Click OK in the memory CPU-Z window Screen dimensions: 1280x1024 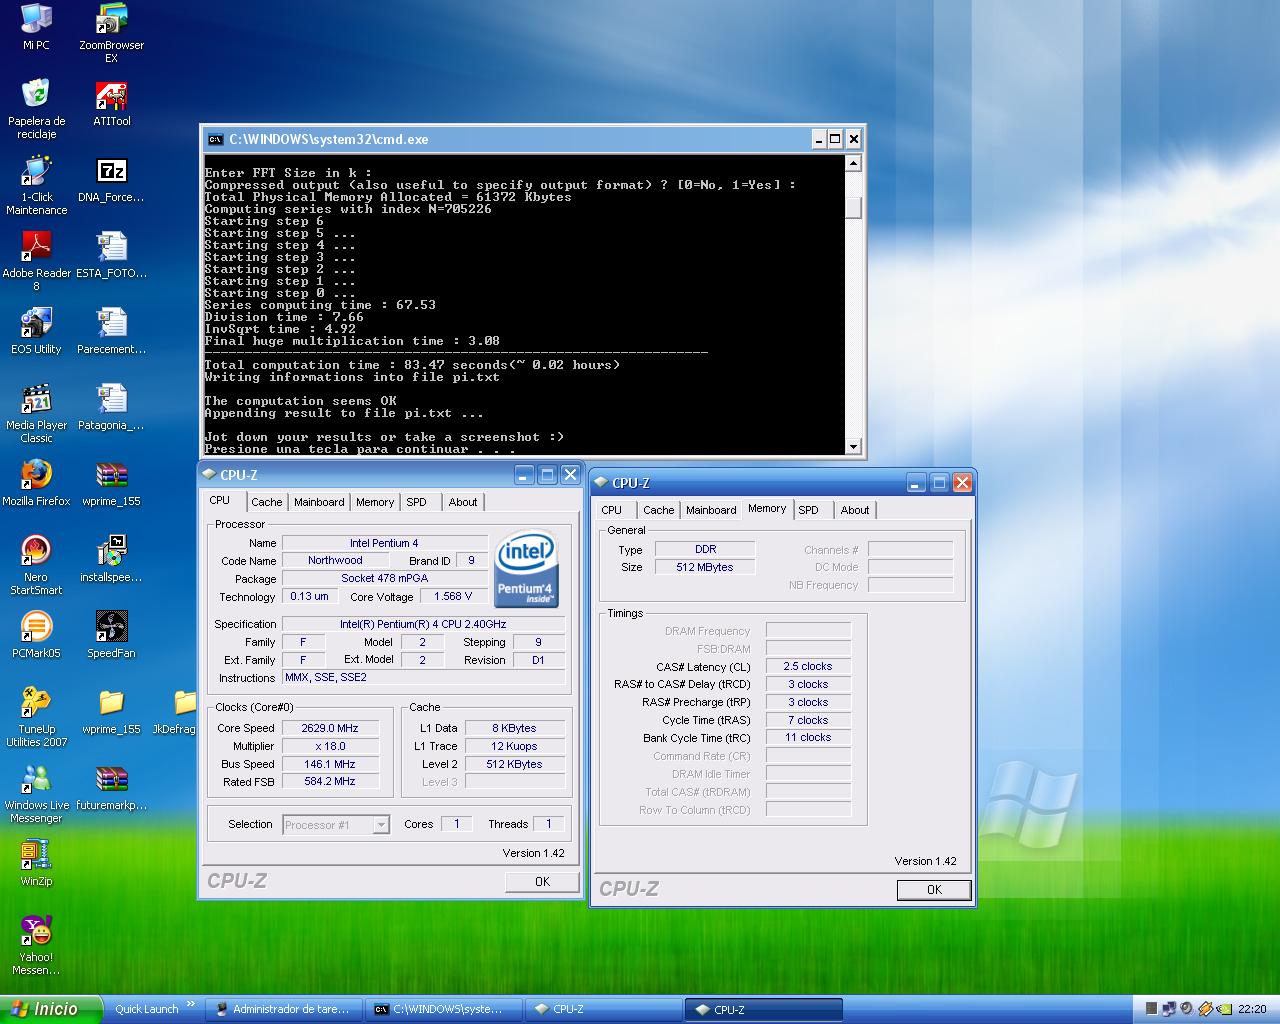(934, 889)
